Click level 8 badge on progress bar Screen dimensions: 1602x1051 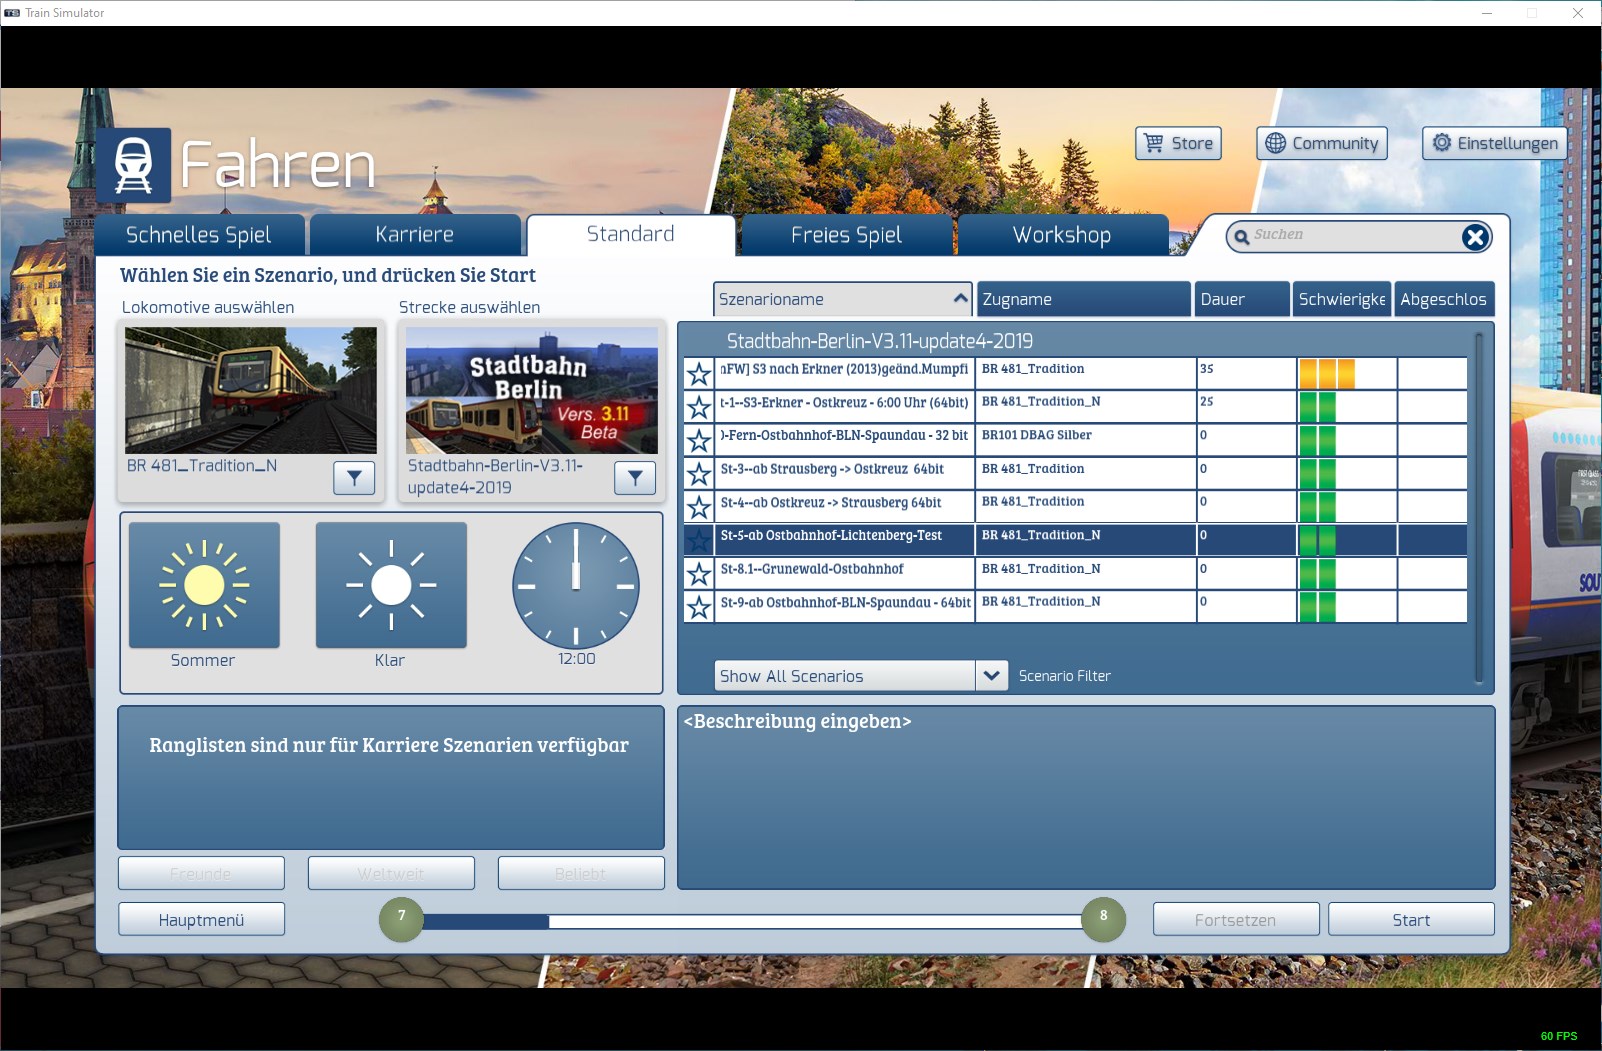[x=1103, y=919]
